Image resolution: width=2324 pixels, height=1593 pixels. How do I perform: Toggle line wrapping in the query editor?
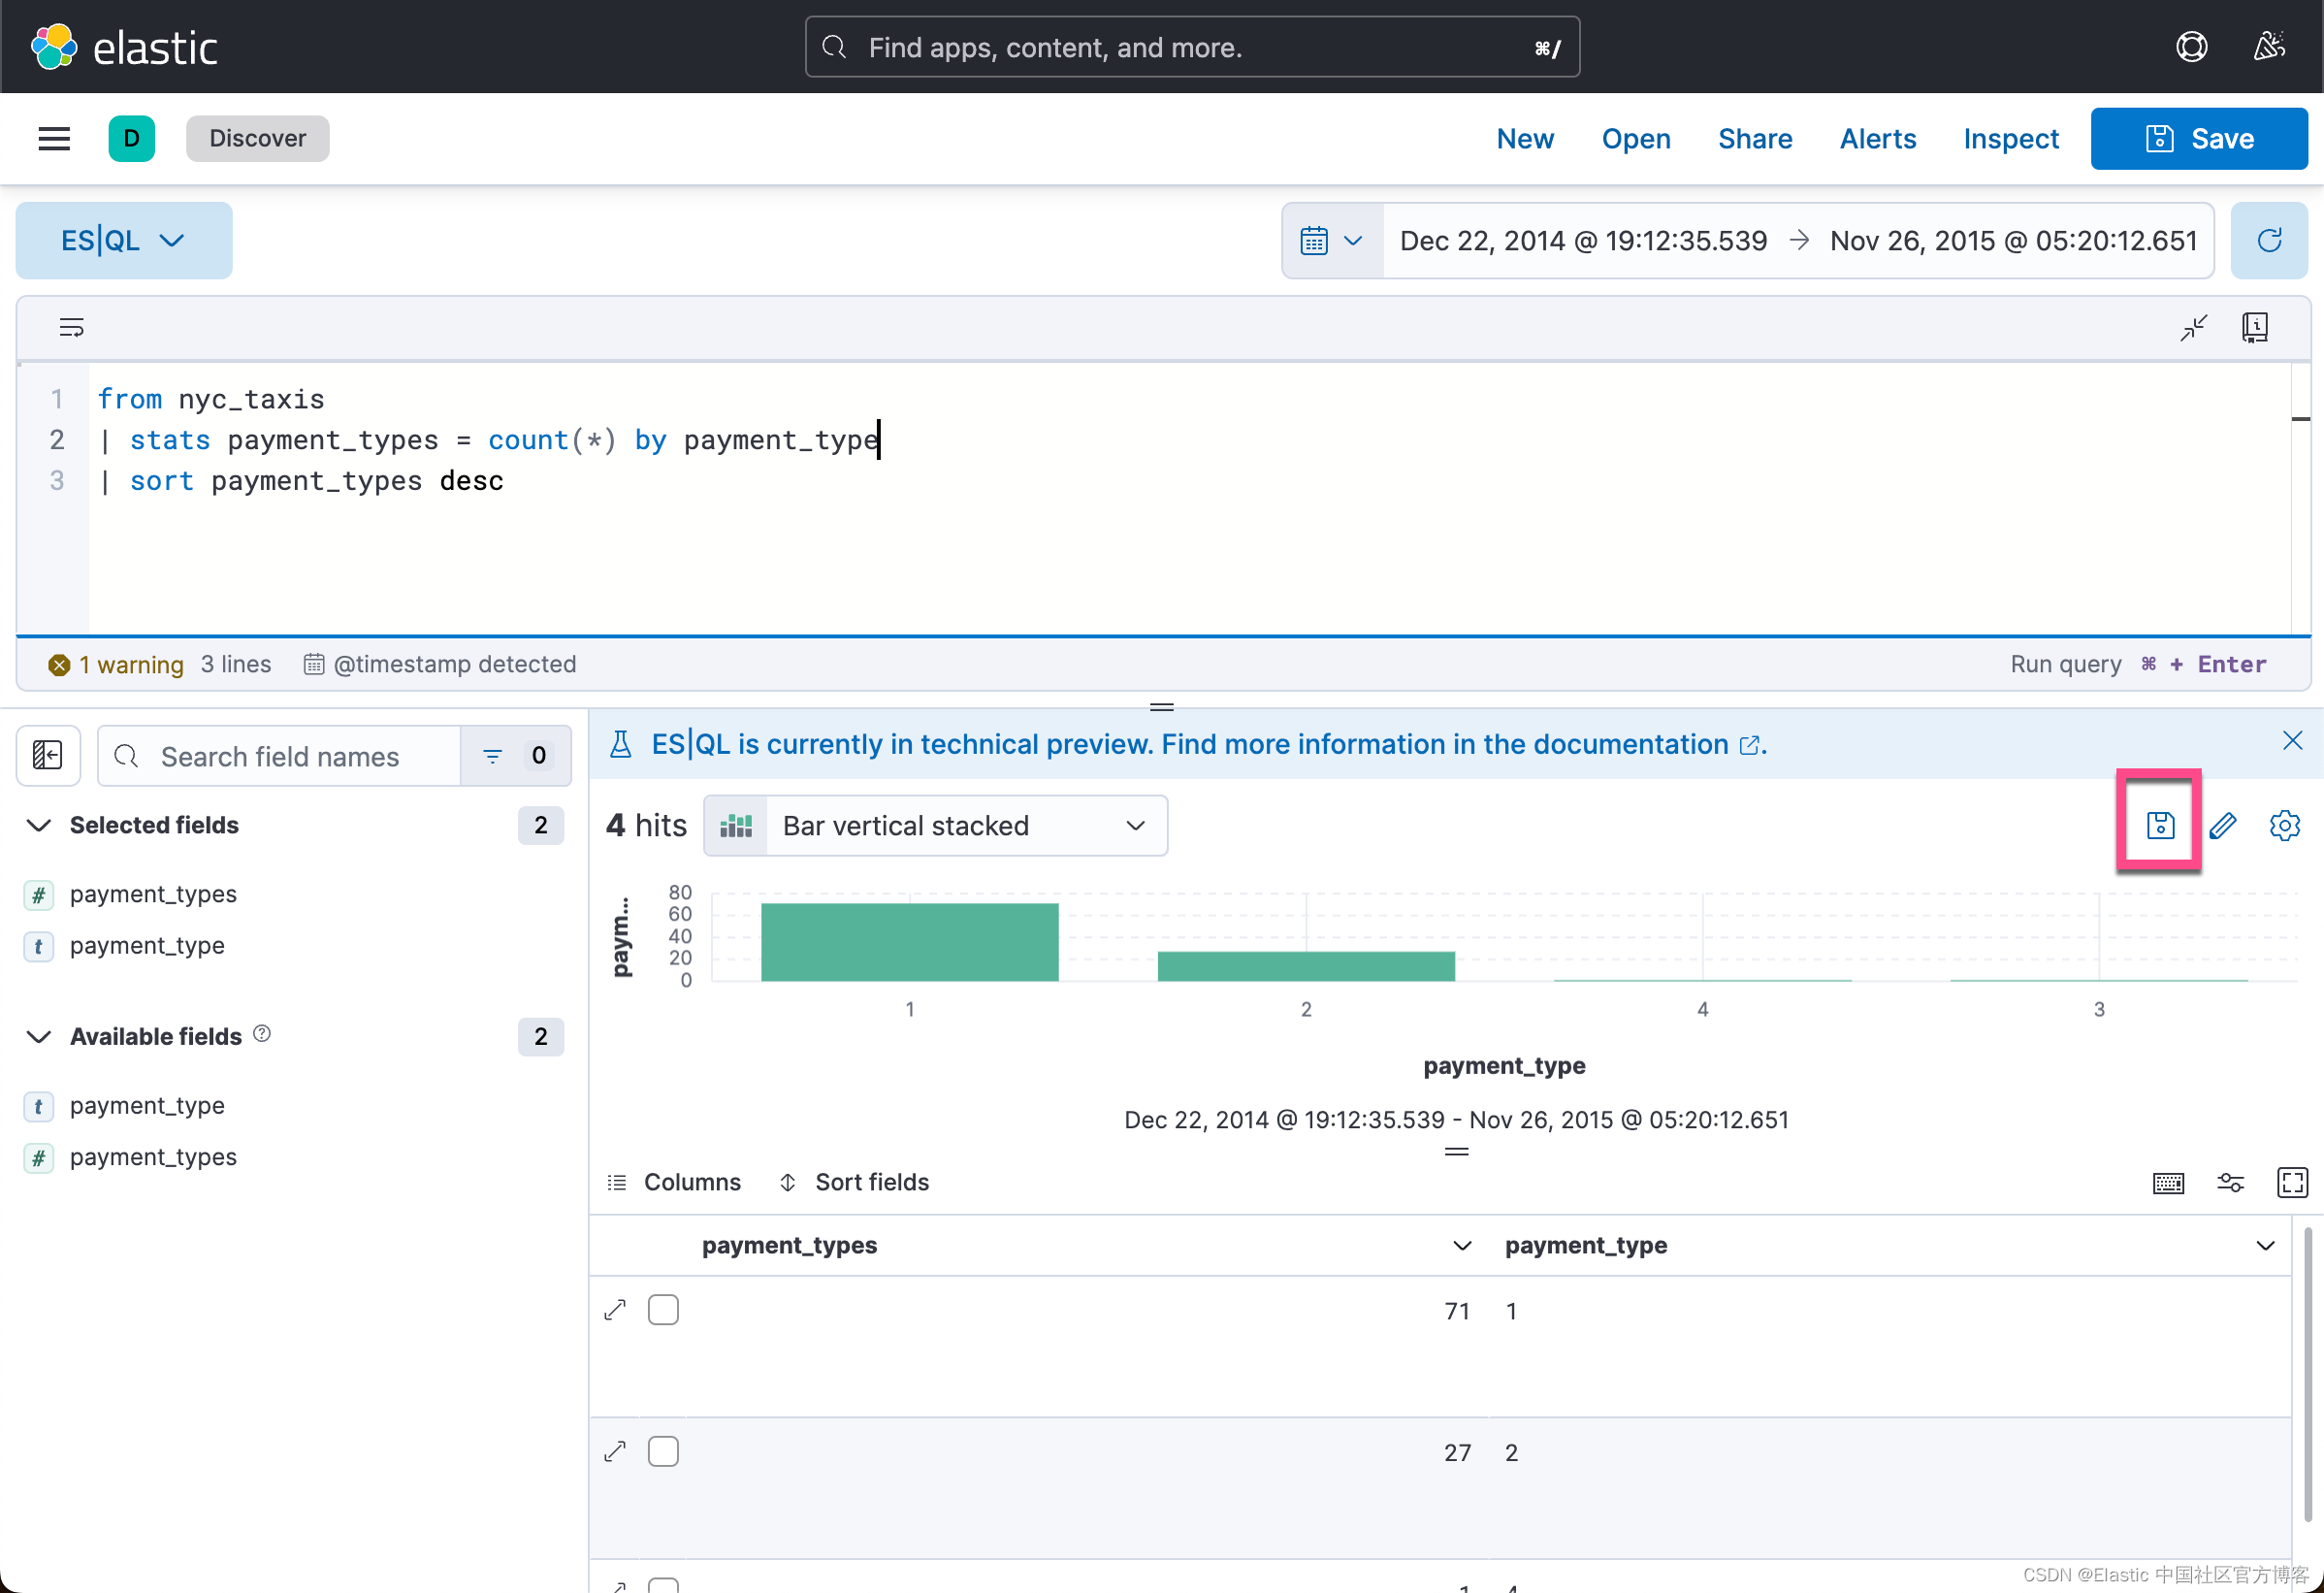pyautogui.click(x=71, y=327)
